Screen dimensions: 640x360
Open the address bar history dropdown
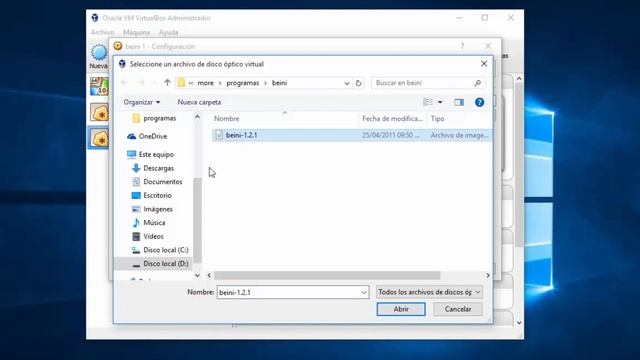point(347,83)
